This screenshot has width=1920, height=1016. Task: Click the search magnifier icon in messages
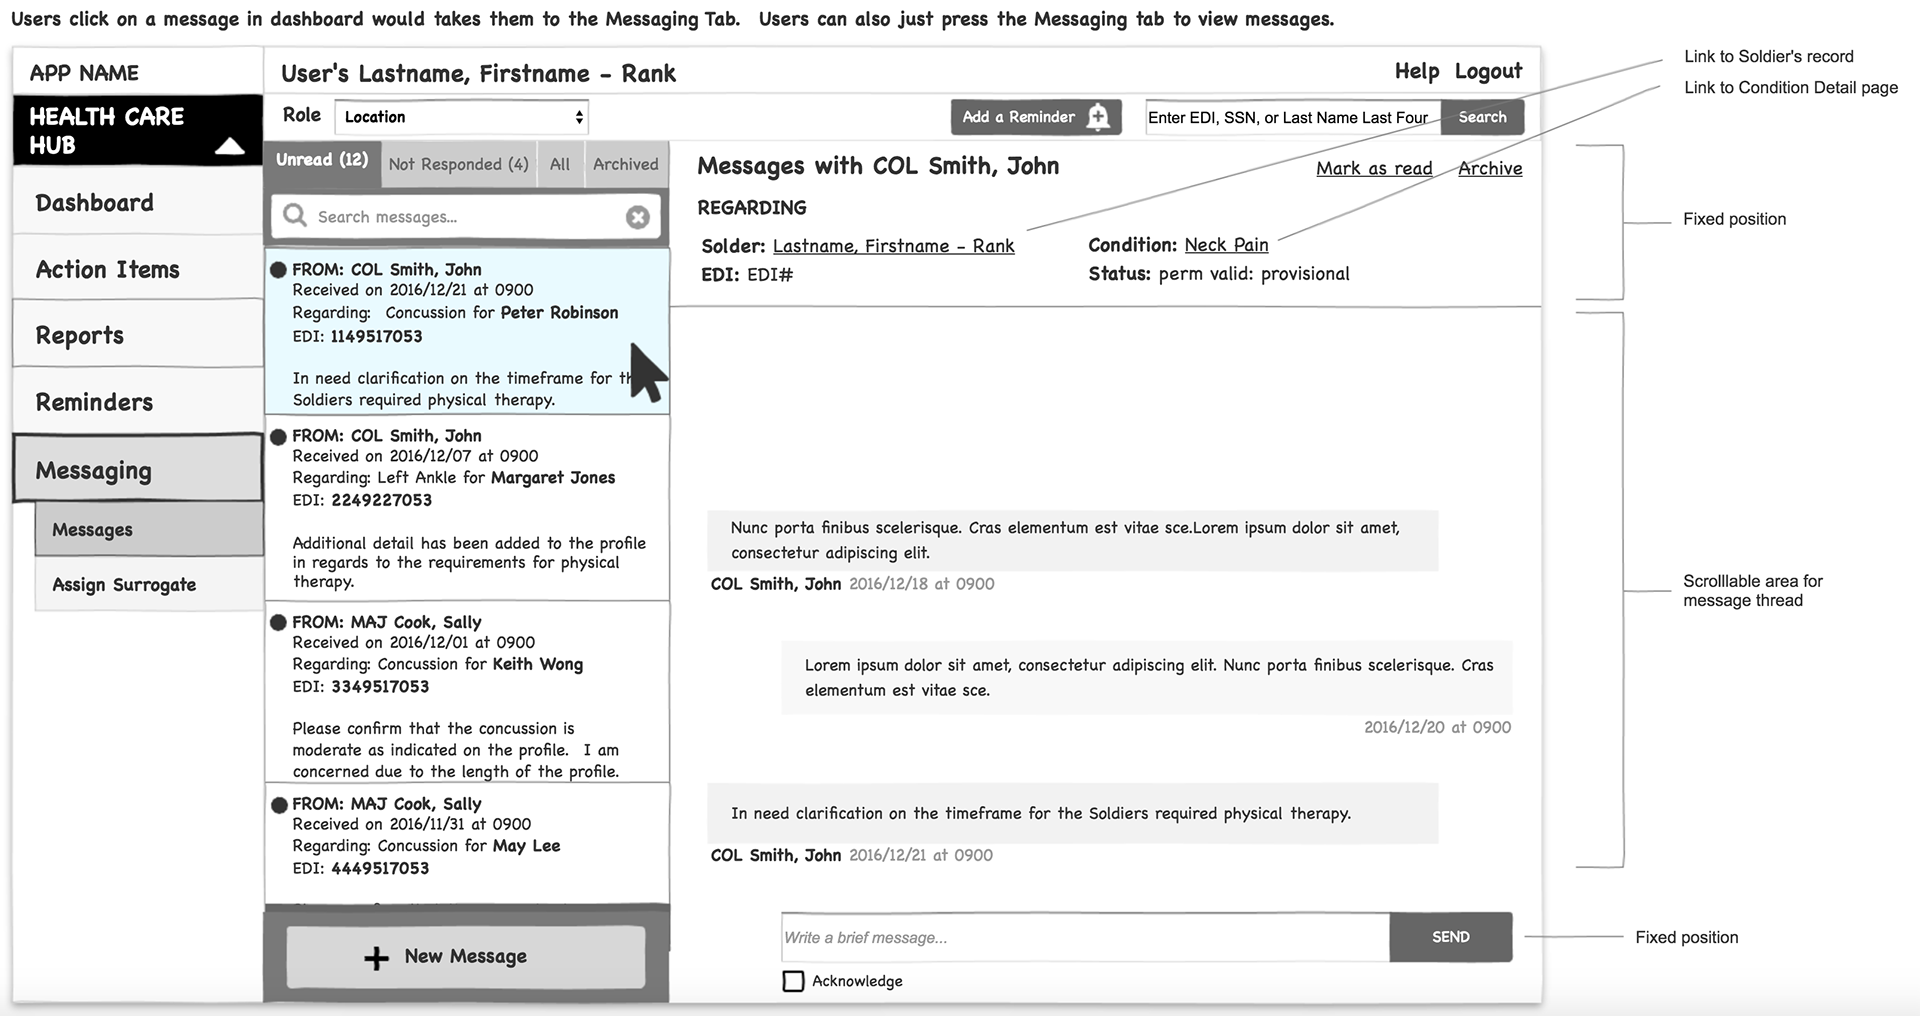[x=294, y=216]
